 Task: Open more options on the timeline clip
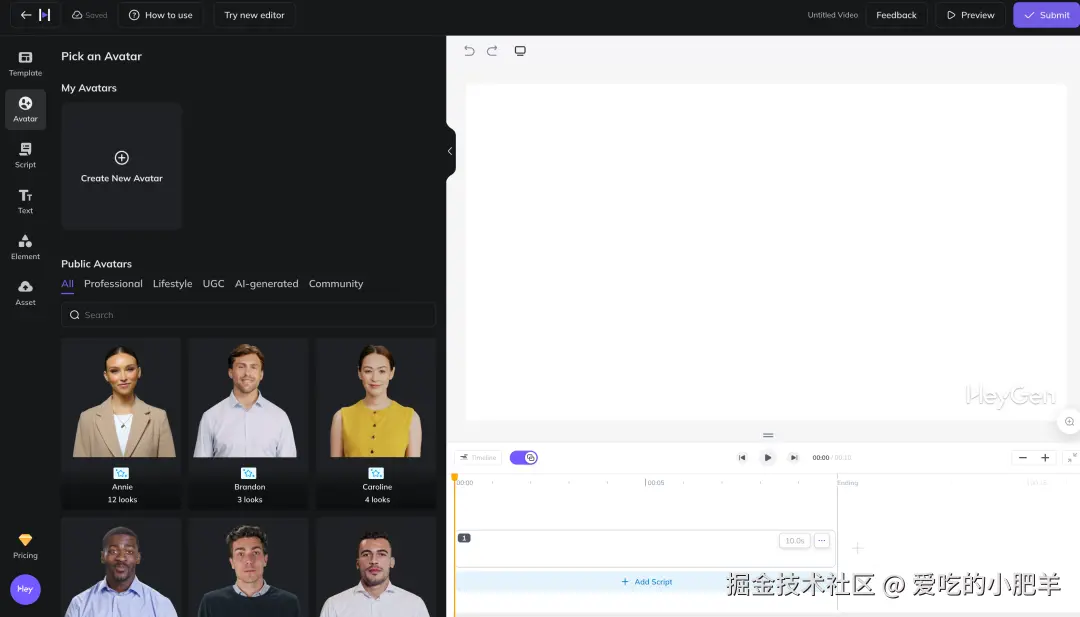(x=821, y=540)
